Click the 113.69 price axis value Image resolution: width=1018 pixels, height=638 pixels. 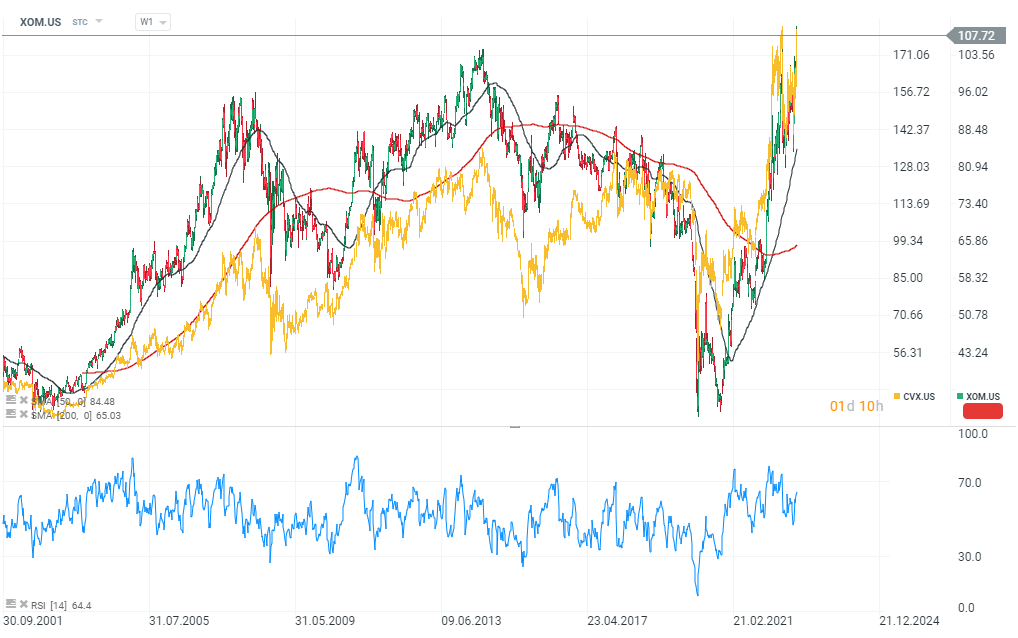912,204
